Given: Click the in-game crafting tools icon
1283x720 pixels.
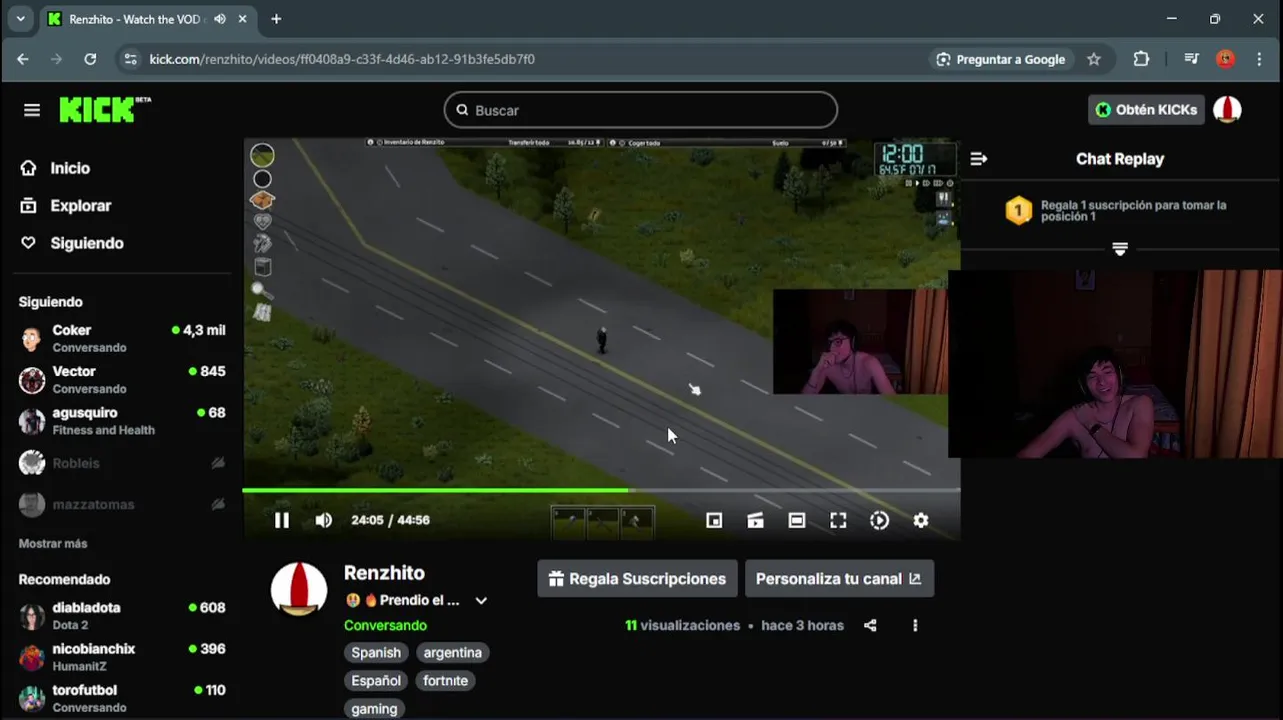Looking at the screenshot, I should 262,243.
